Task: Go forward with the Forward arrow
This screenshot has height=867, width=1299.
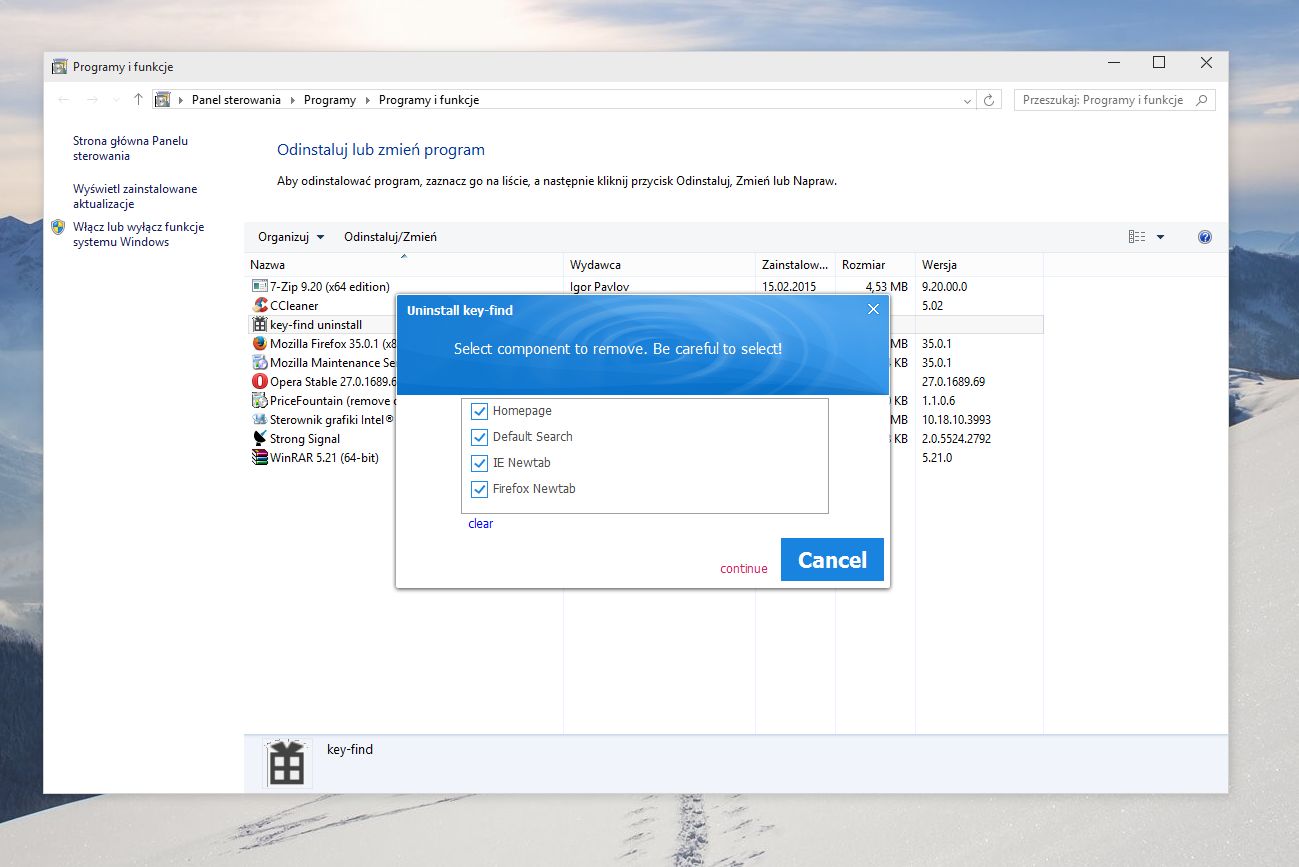Action: [92, 100]
